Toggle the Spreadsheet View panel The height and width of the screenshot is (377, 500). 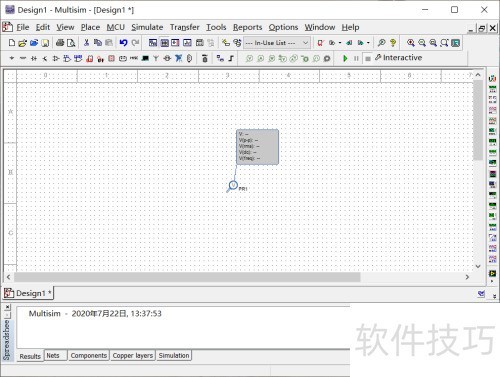165,43
